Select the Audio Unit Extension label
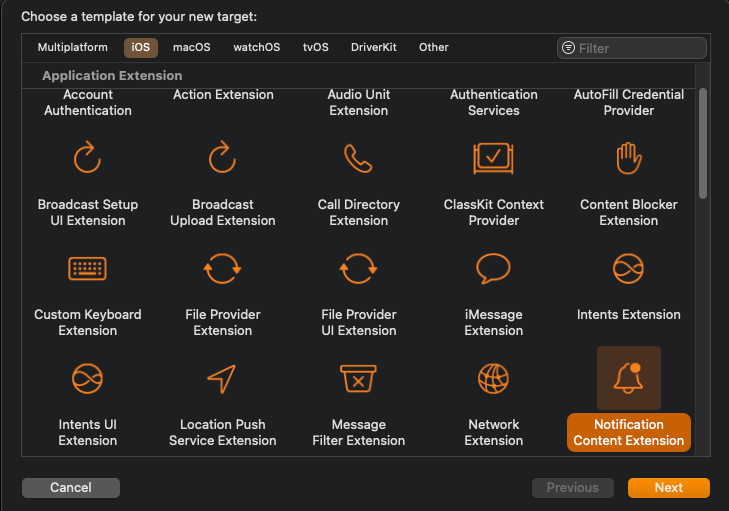 pyautogui.click(x=358, y=102)
